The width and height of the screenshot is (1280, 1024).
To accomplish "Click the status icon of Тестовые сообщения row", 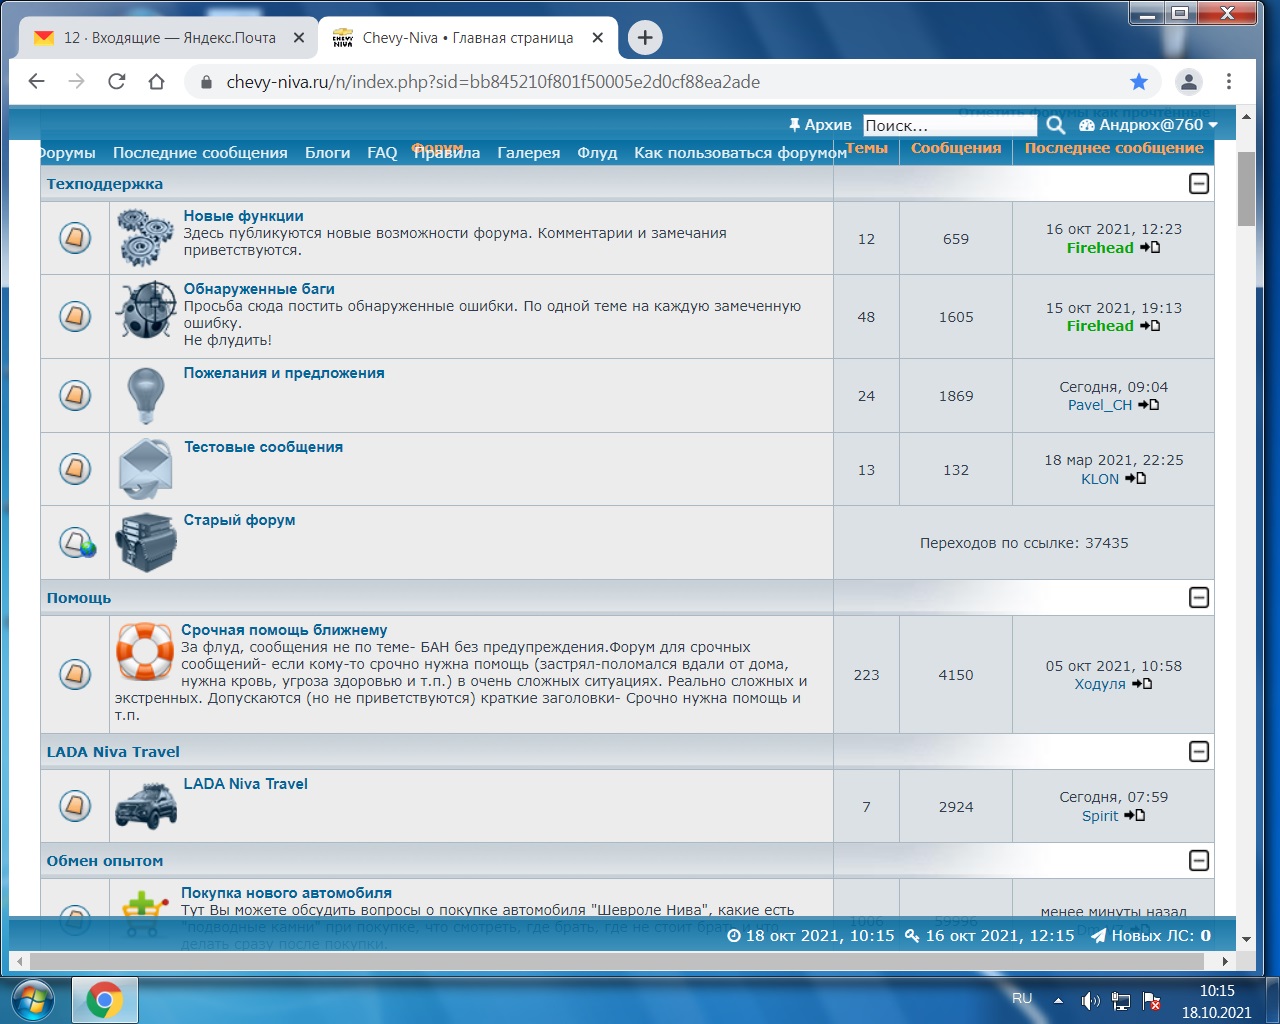I will pyautogui.click(x=75, y=468).
